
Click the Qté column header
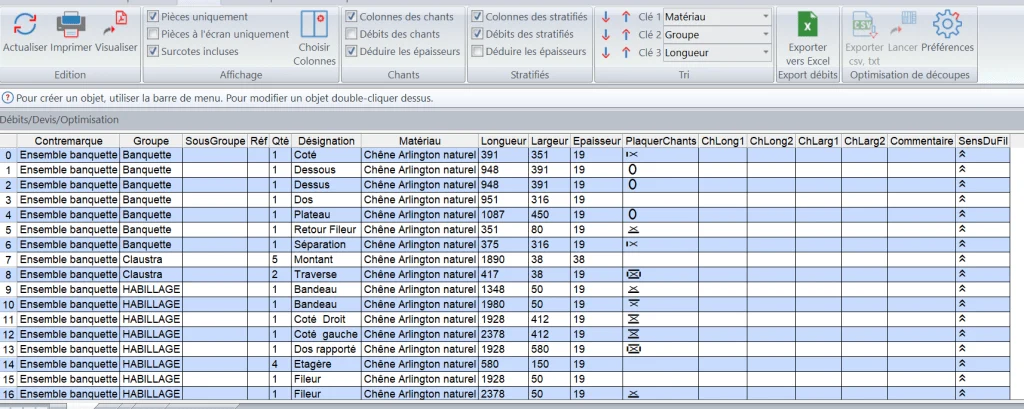[x=281, y=141]
